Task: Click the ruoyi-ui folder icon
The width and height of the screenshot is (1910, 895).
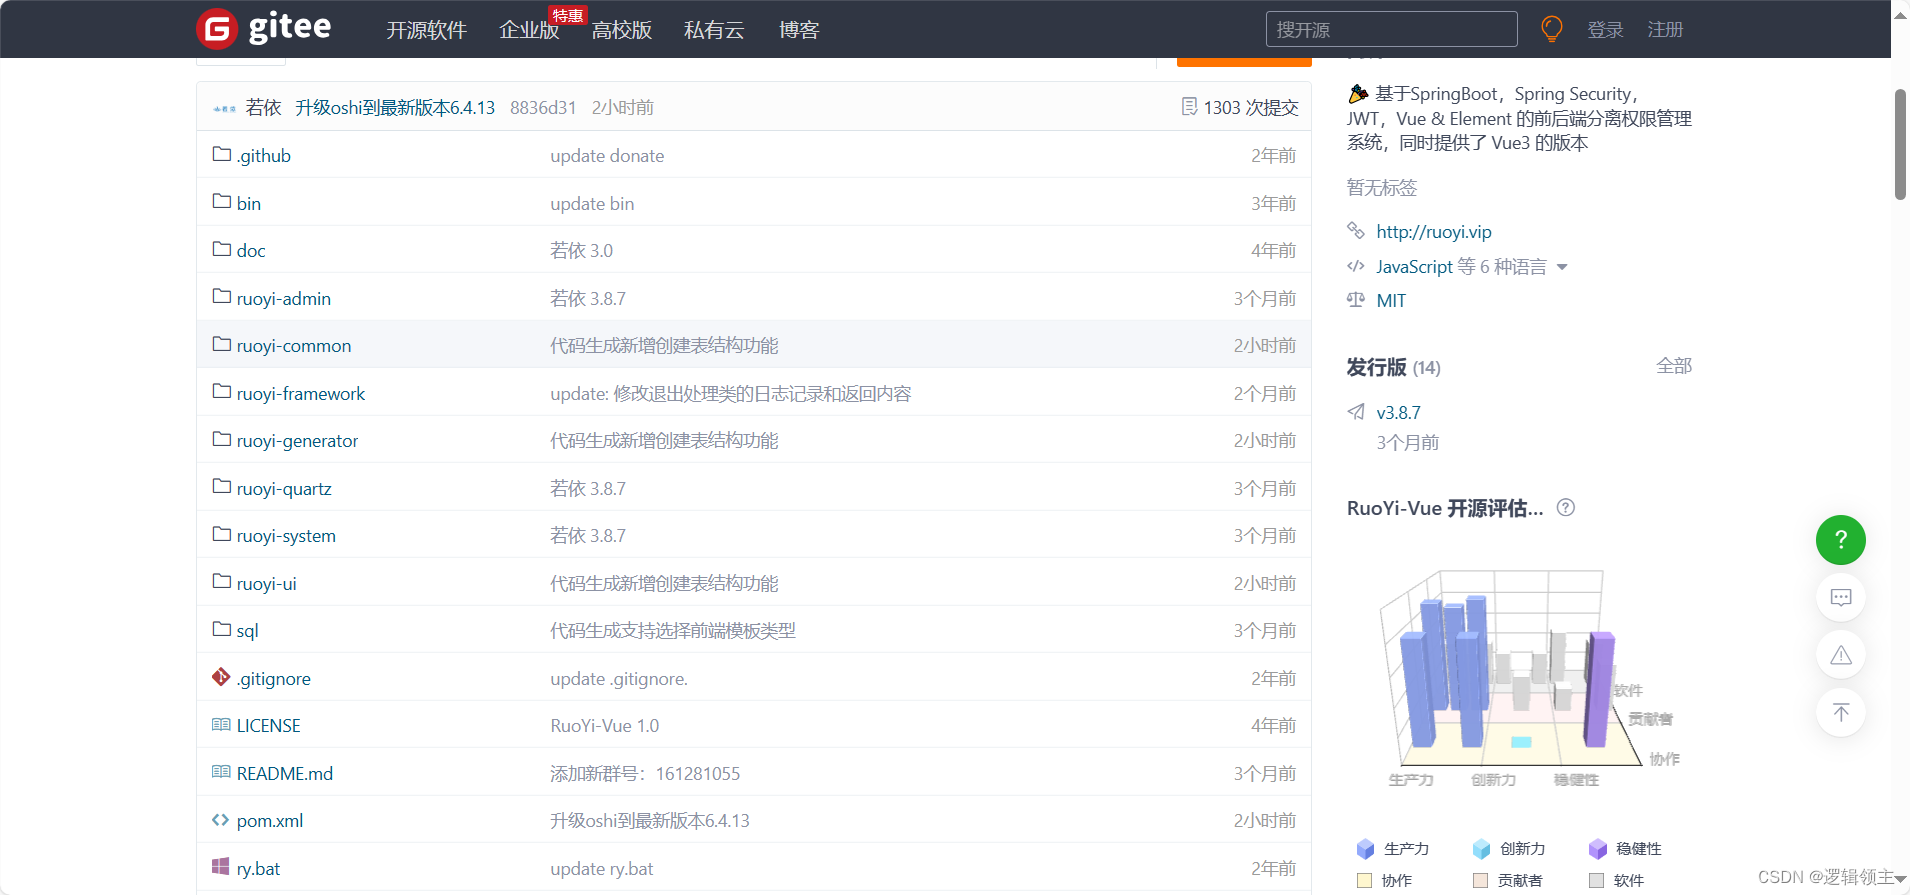Action: coord(221,582)
